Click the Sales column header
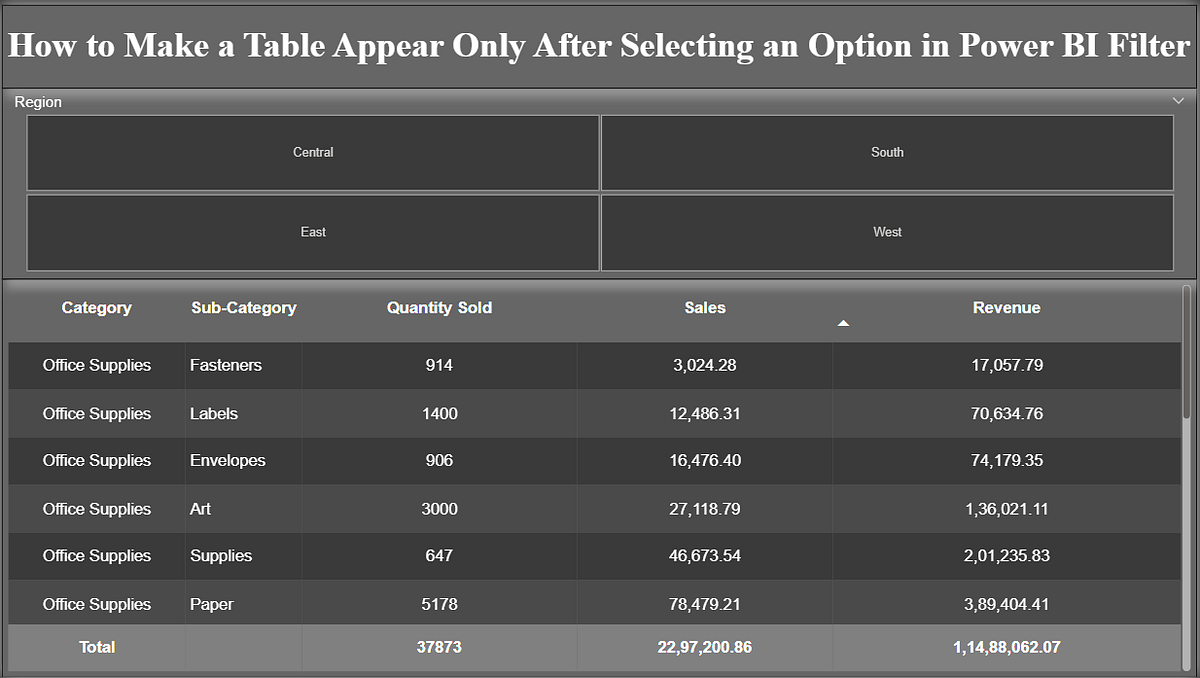 point(704,308)
